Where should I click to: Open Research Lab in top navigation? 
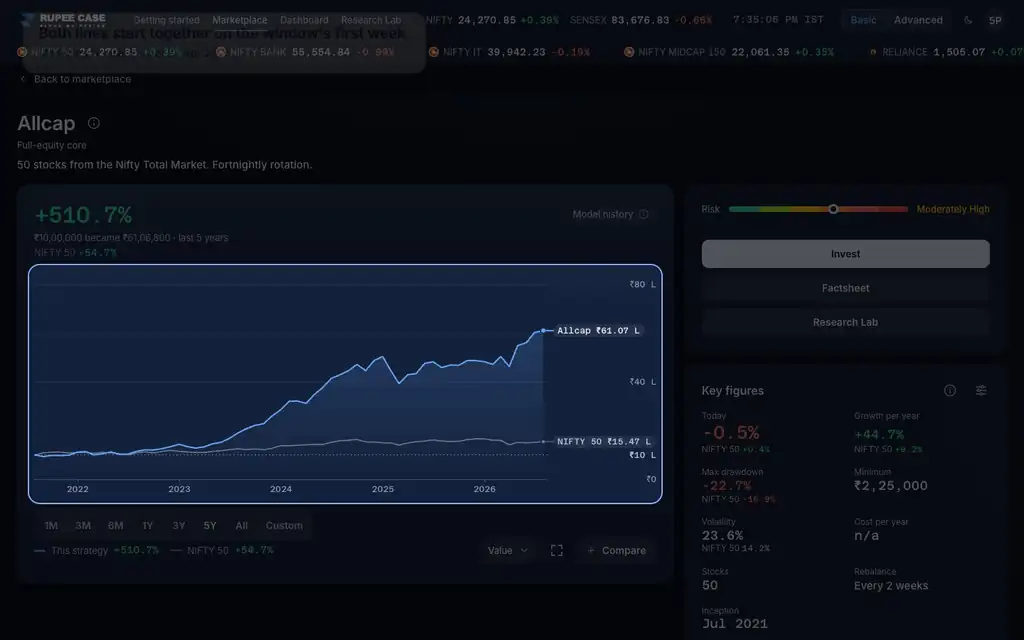click(x=371, y=20)
